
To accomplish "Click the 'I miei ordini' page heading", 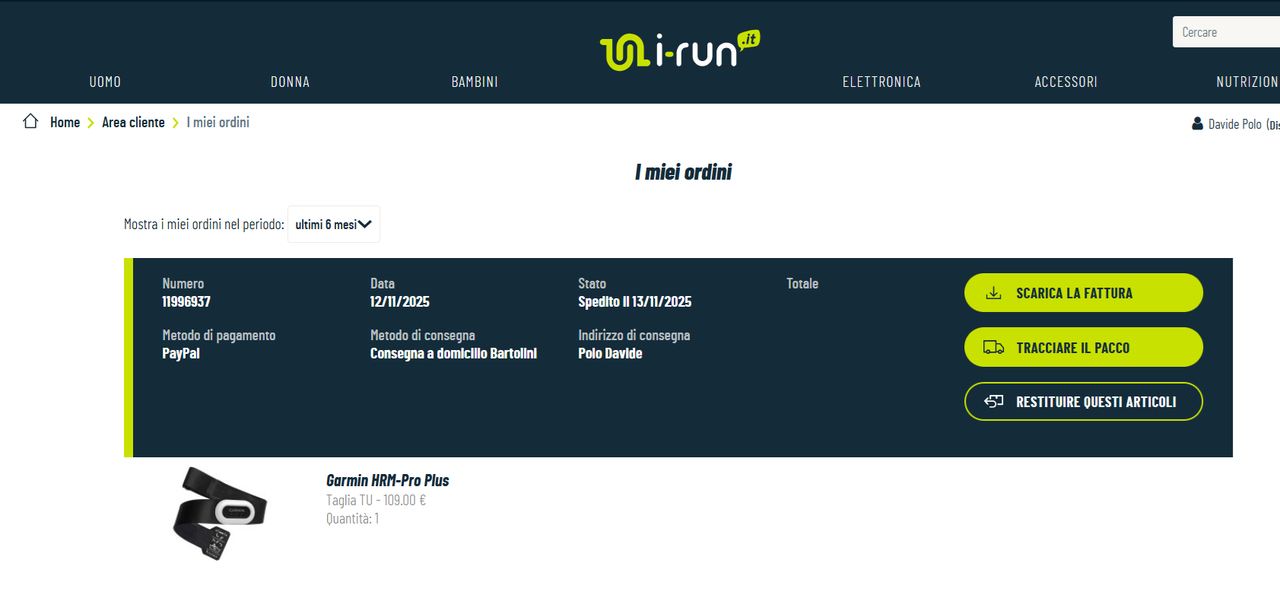I will coord(684,172).
